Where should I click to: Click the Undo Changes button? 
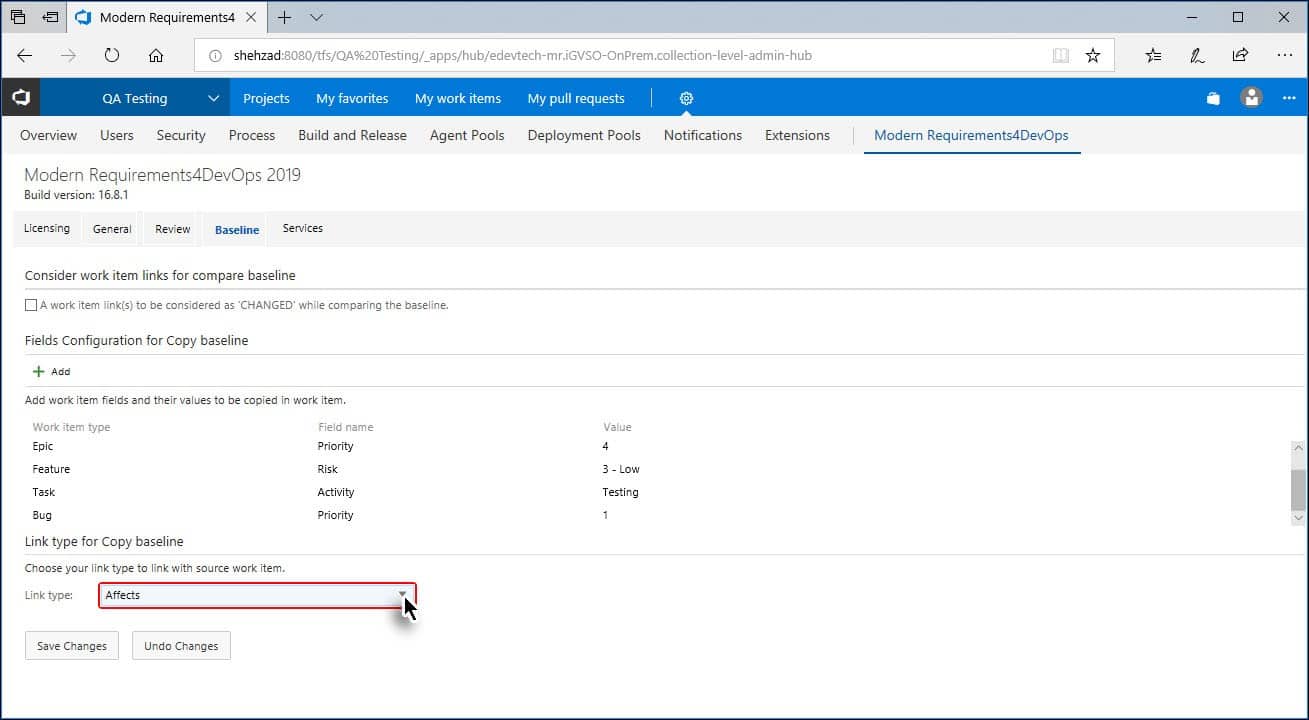pos(181,646)
